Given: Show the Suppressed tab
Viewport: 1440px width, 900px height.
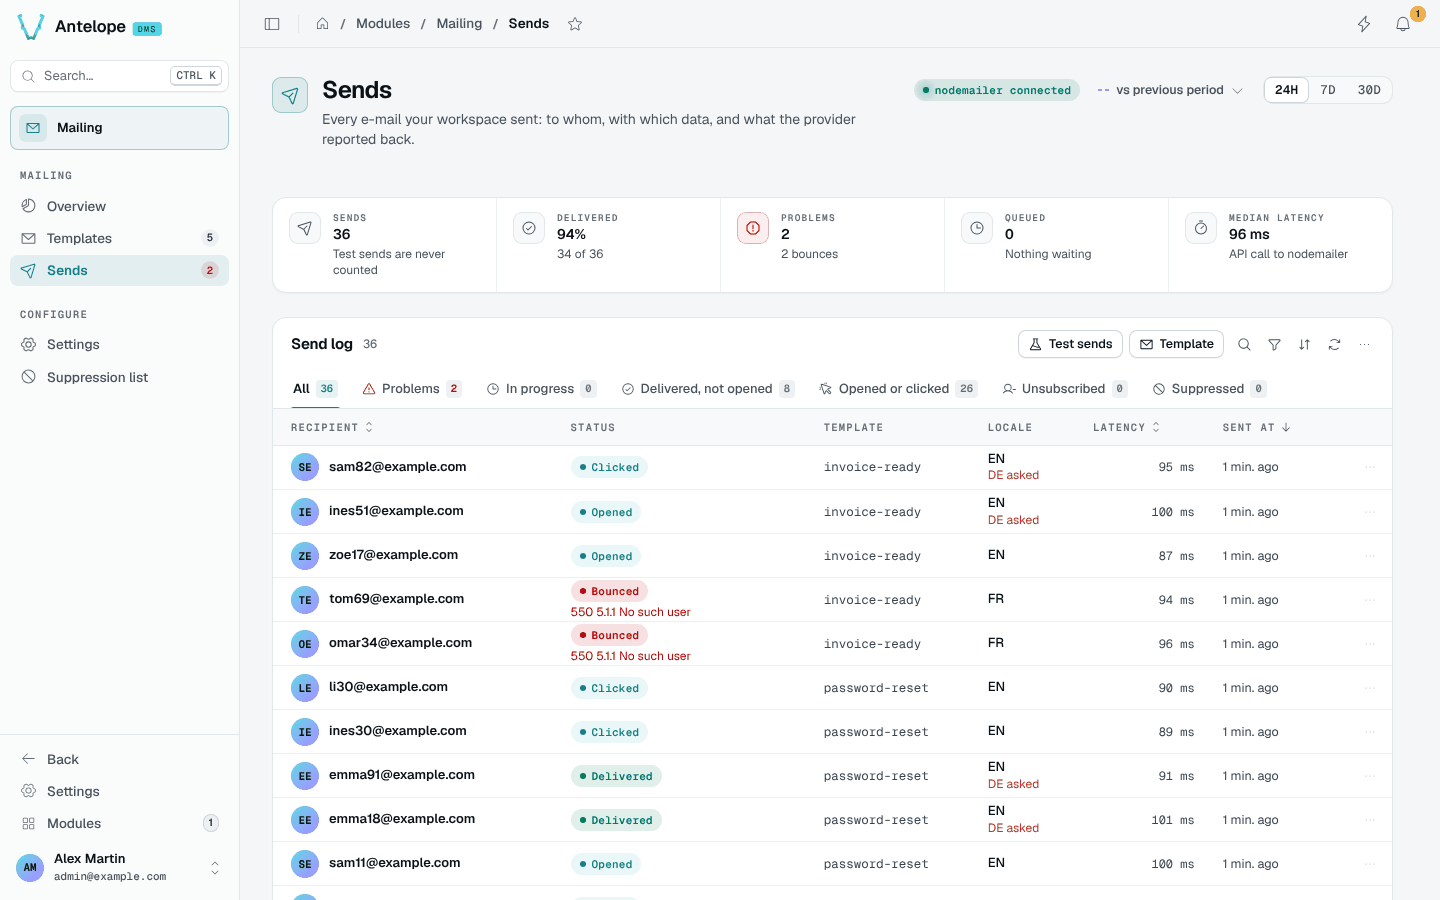Looking at the screenshot, I should pyautogui.click(x=1208, y=389).
